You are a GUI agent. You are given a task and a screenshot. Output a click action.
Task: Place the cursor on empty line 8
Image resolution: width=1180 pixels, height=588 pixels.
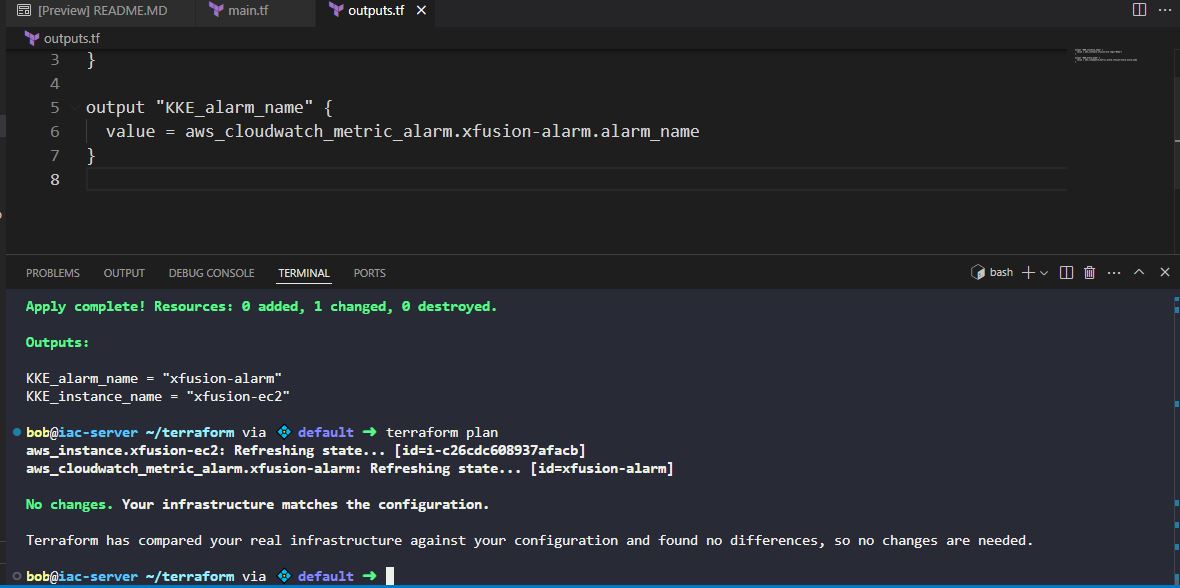[576, 179]
